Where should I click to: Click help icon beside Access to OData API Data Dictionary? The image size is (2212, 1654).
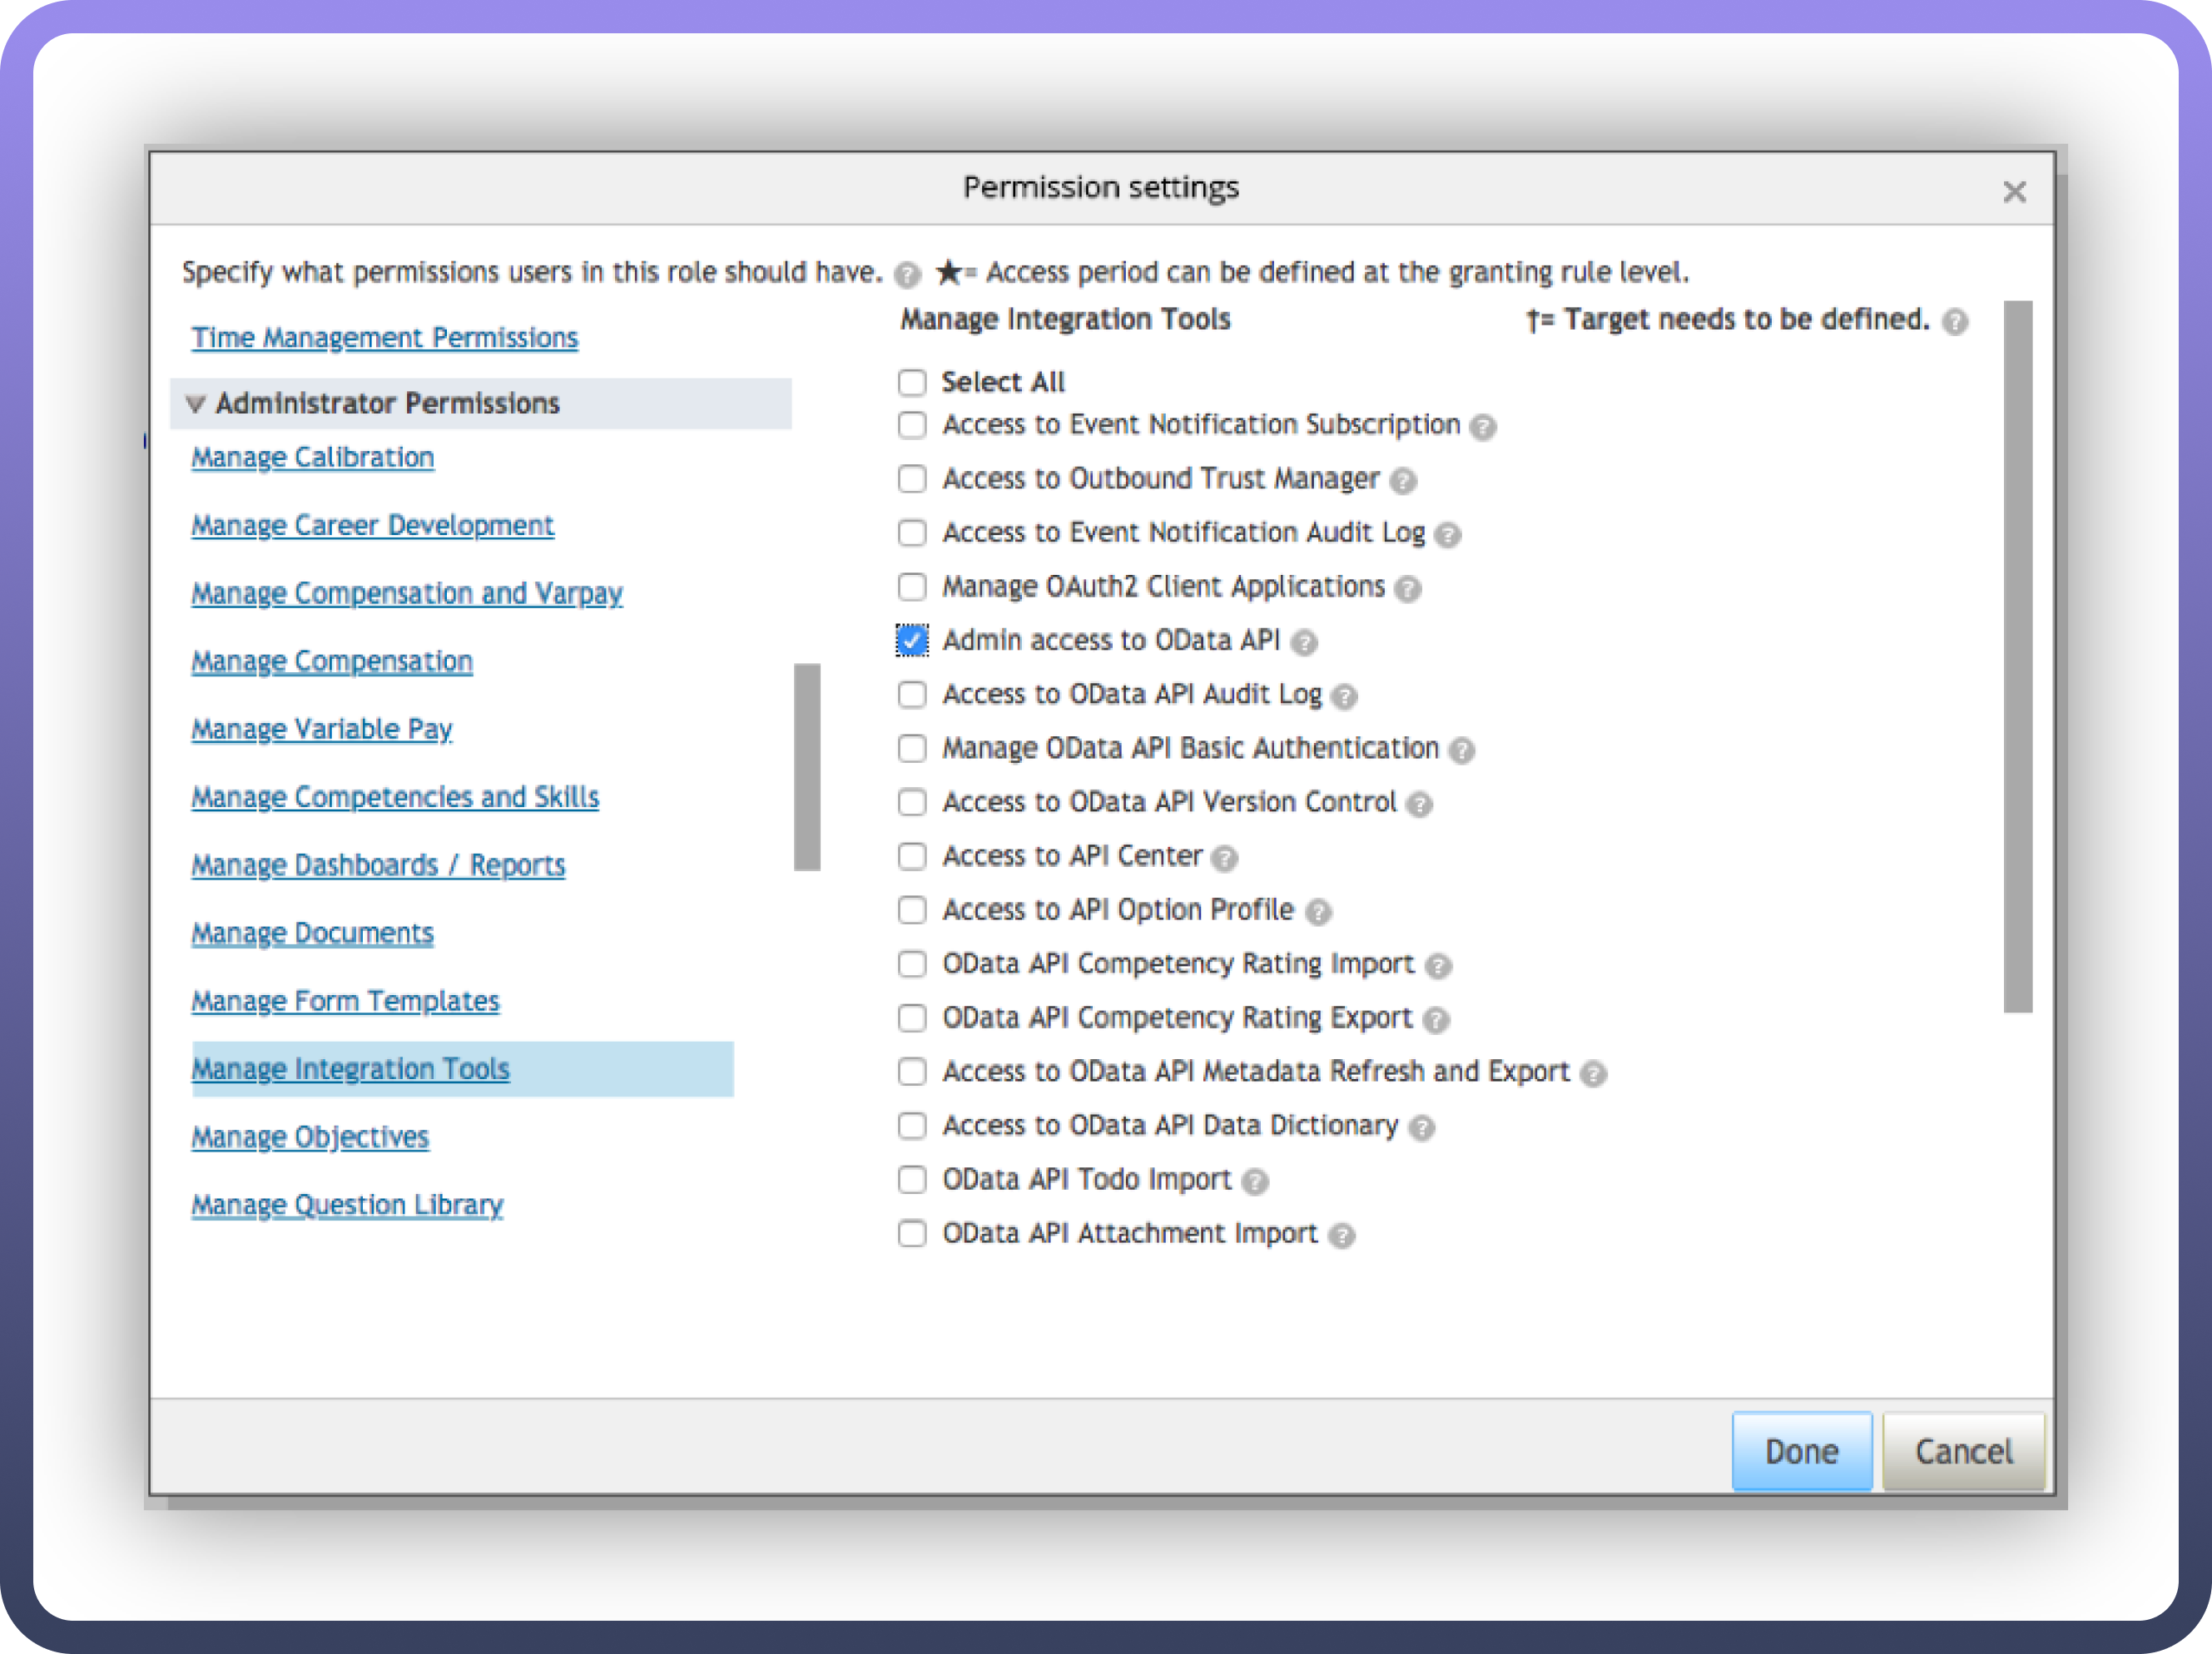click(x=1421, y=1128)
